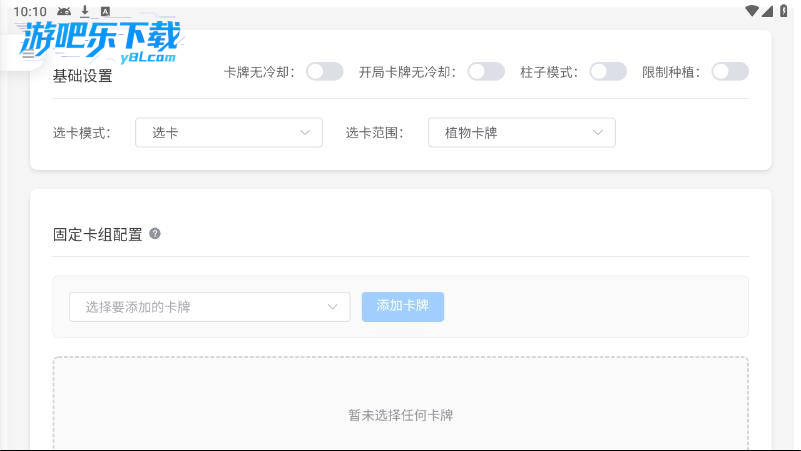Tap the Wi-Fi signal icon

pos(752,11)
